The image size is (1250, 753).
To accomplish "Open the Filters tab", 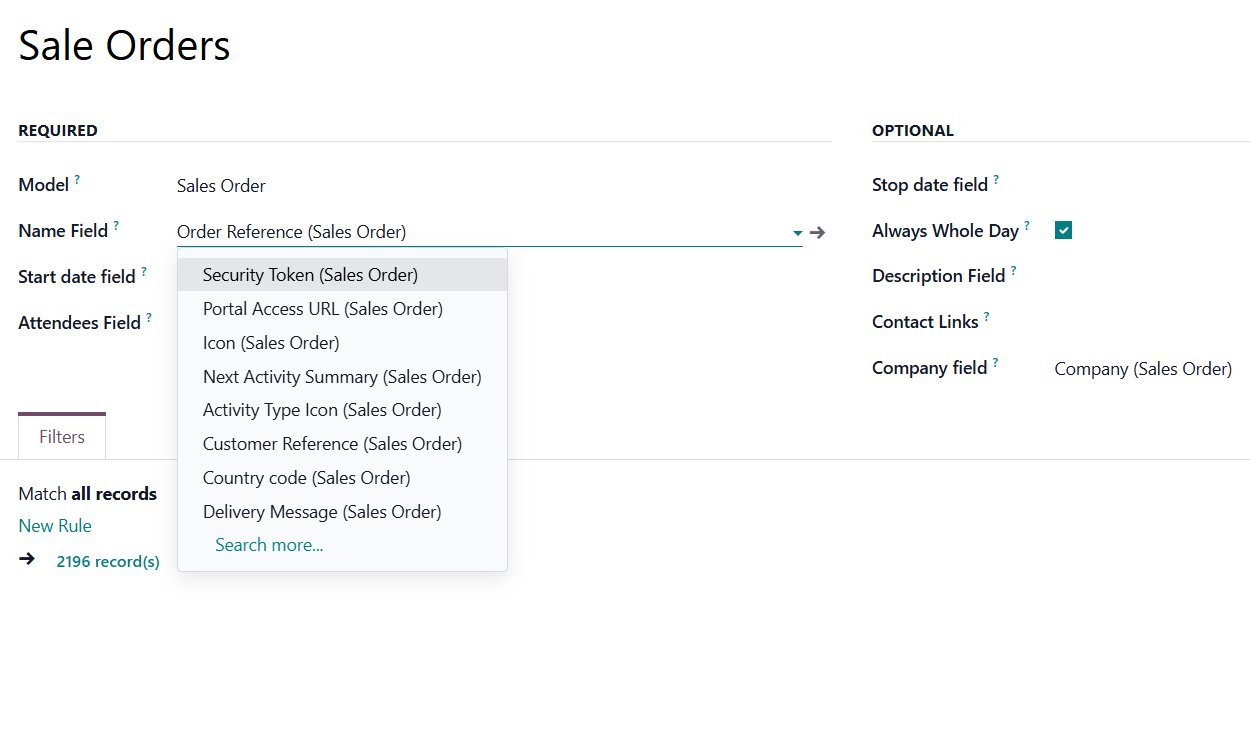I will coord(62,437).
